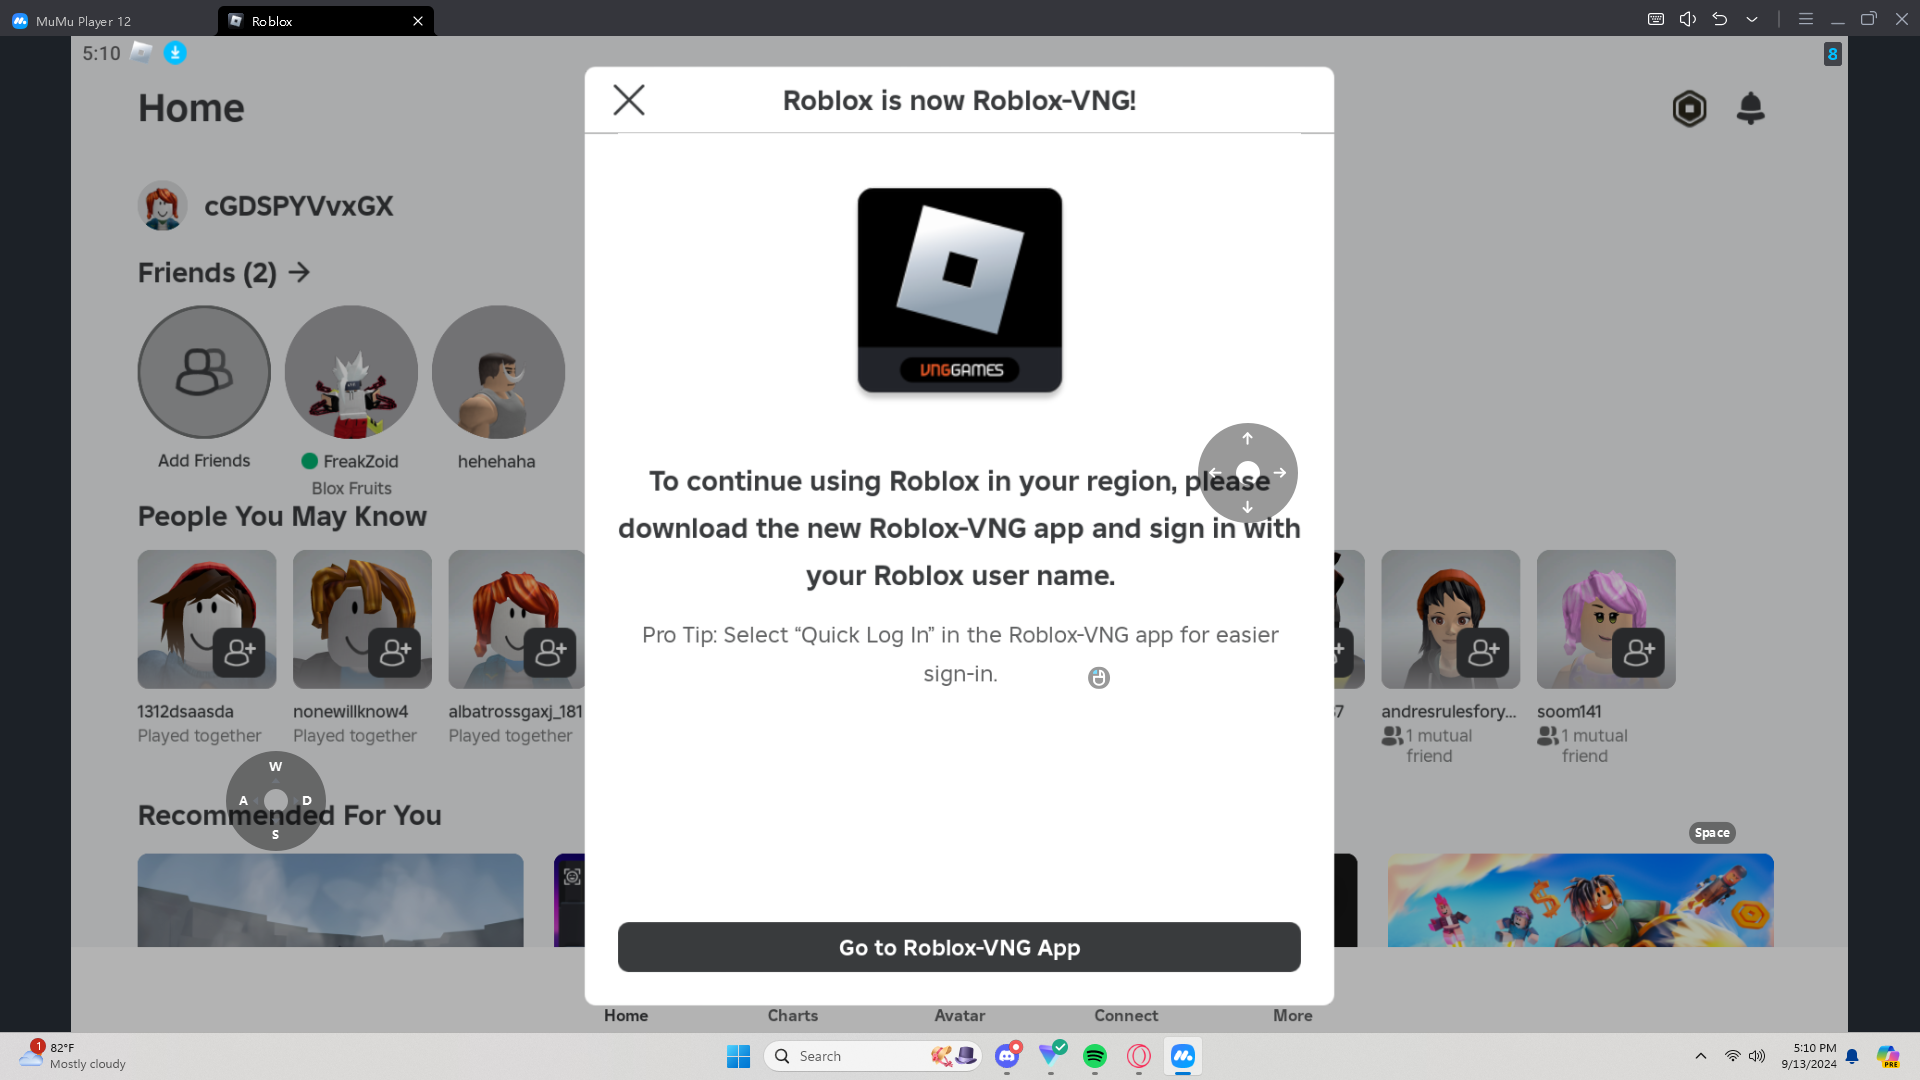Send friend request to nonewillknow4

[394, 653]
